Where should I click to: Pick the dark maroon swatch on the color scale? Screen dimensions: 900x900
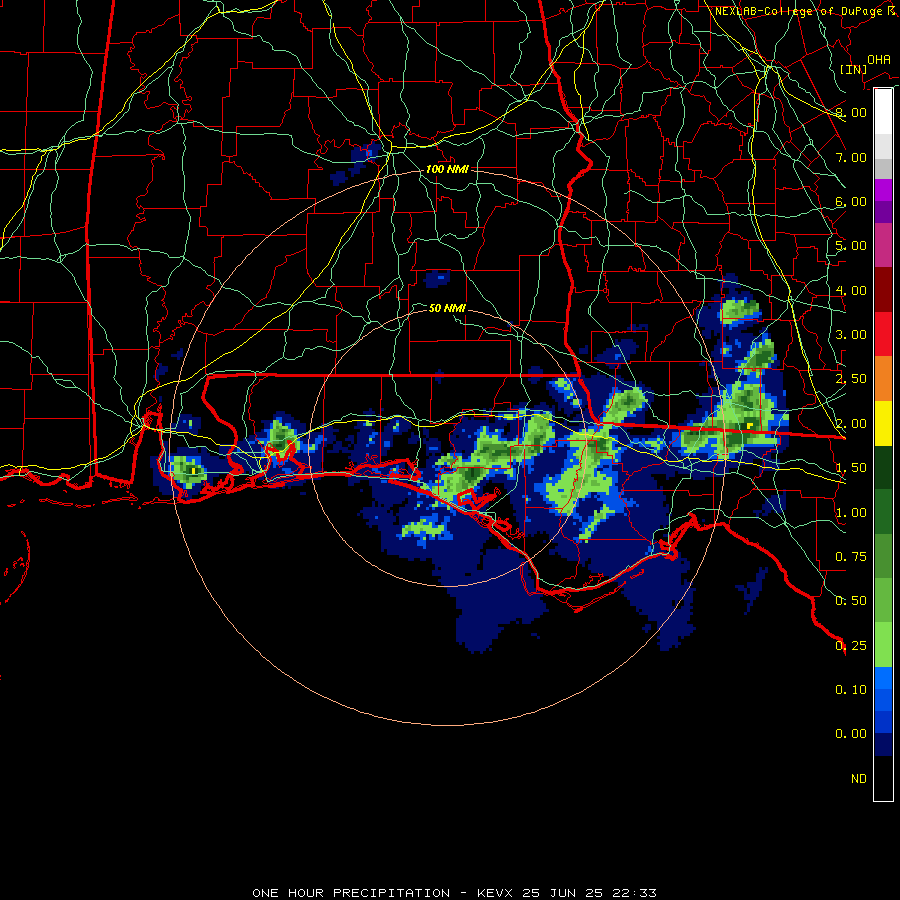coord(883,289)
